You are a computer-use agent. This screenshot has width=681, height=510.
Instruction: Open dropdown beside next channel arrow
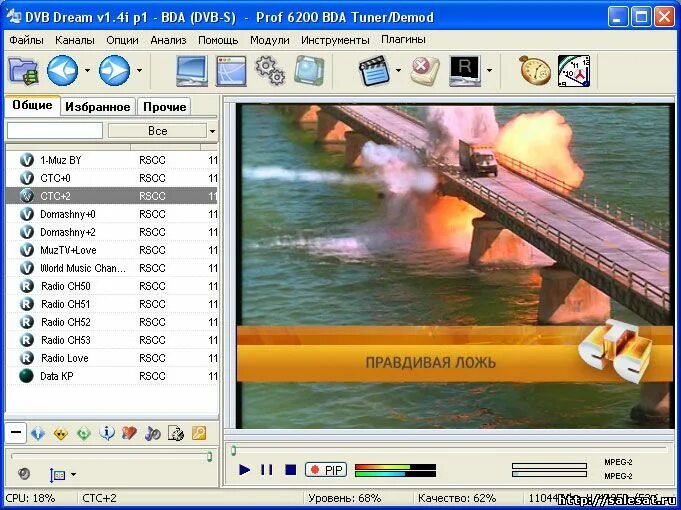point(139,70)
